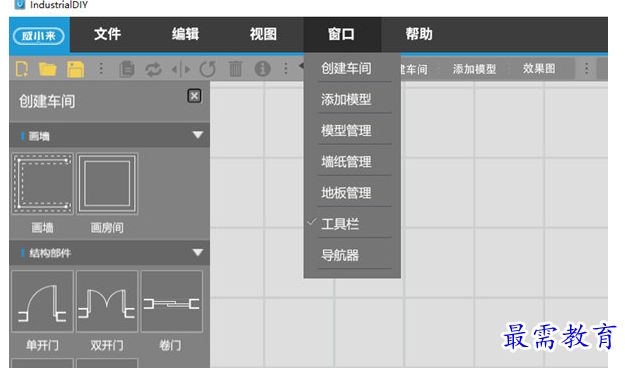Open the 编辑 menu

pyautogui.click(x=185, y=34)
